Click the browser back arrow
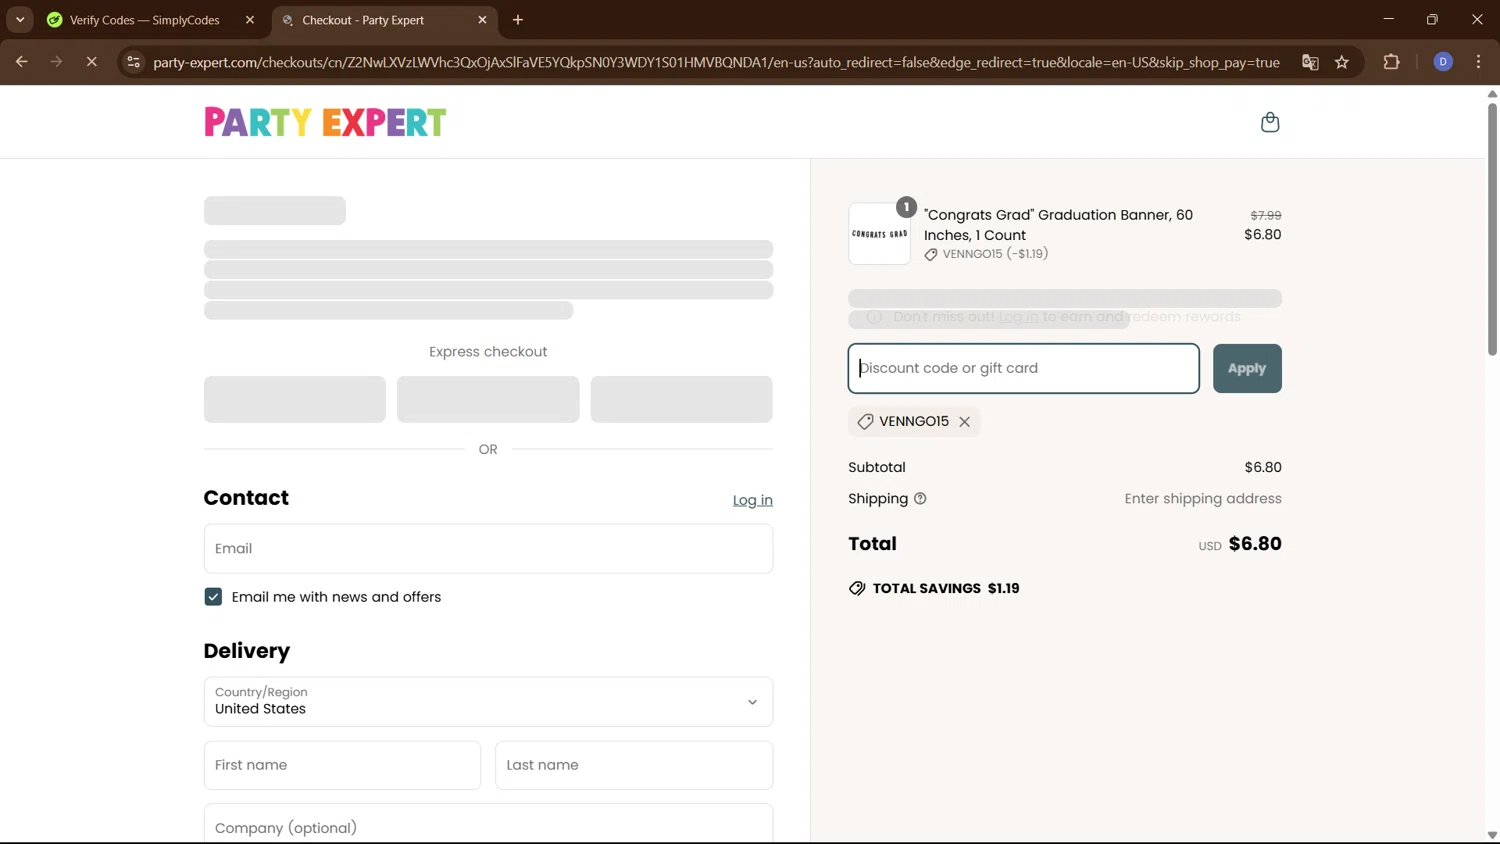 tap(21, 62)
